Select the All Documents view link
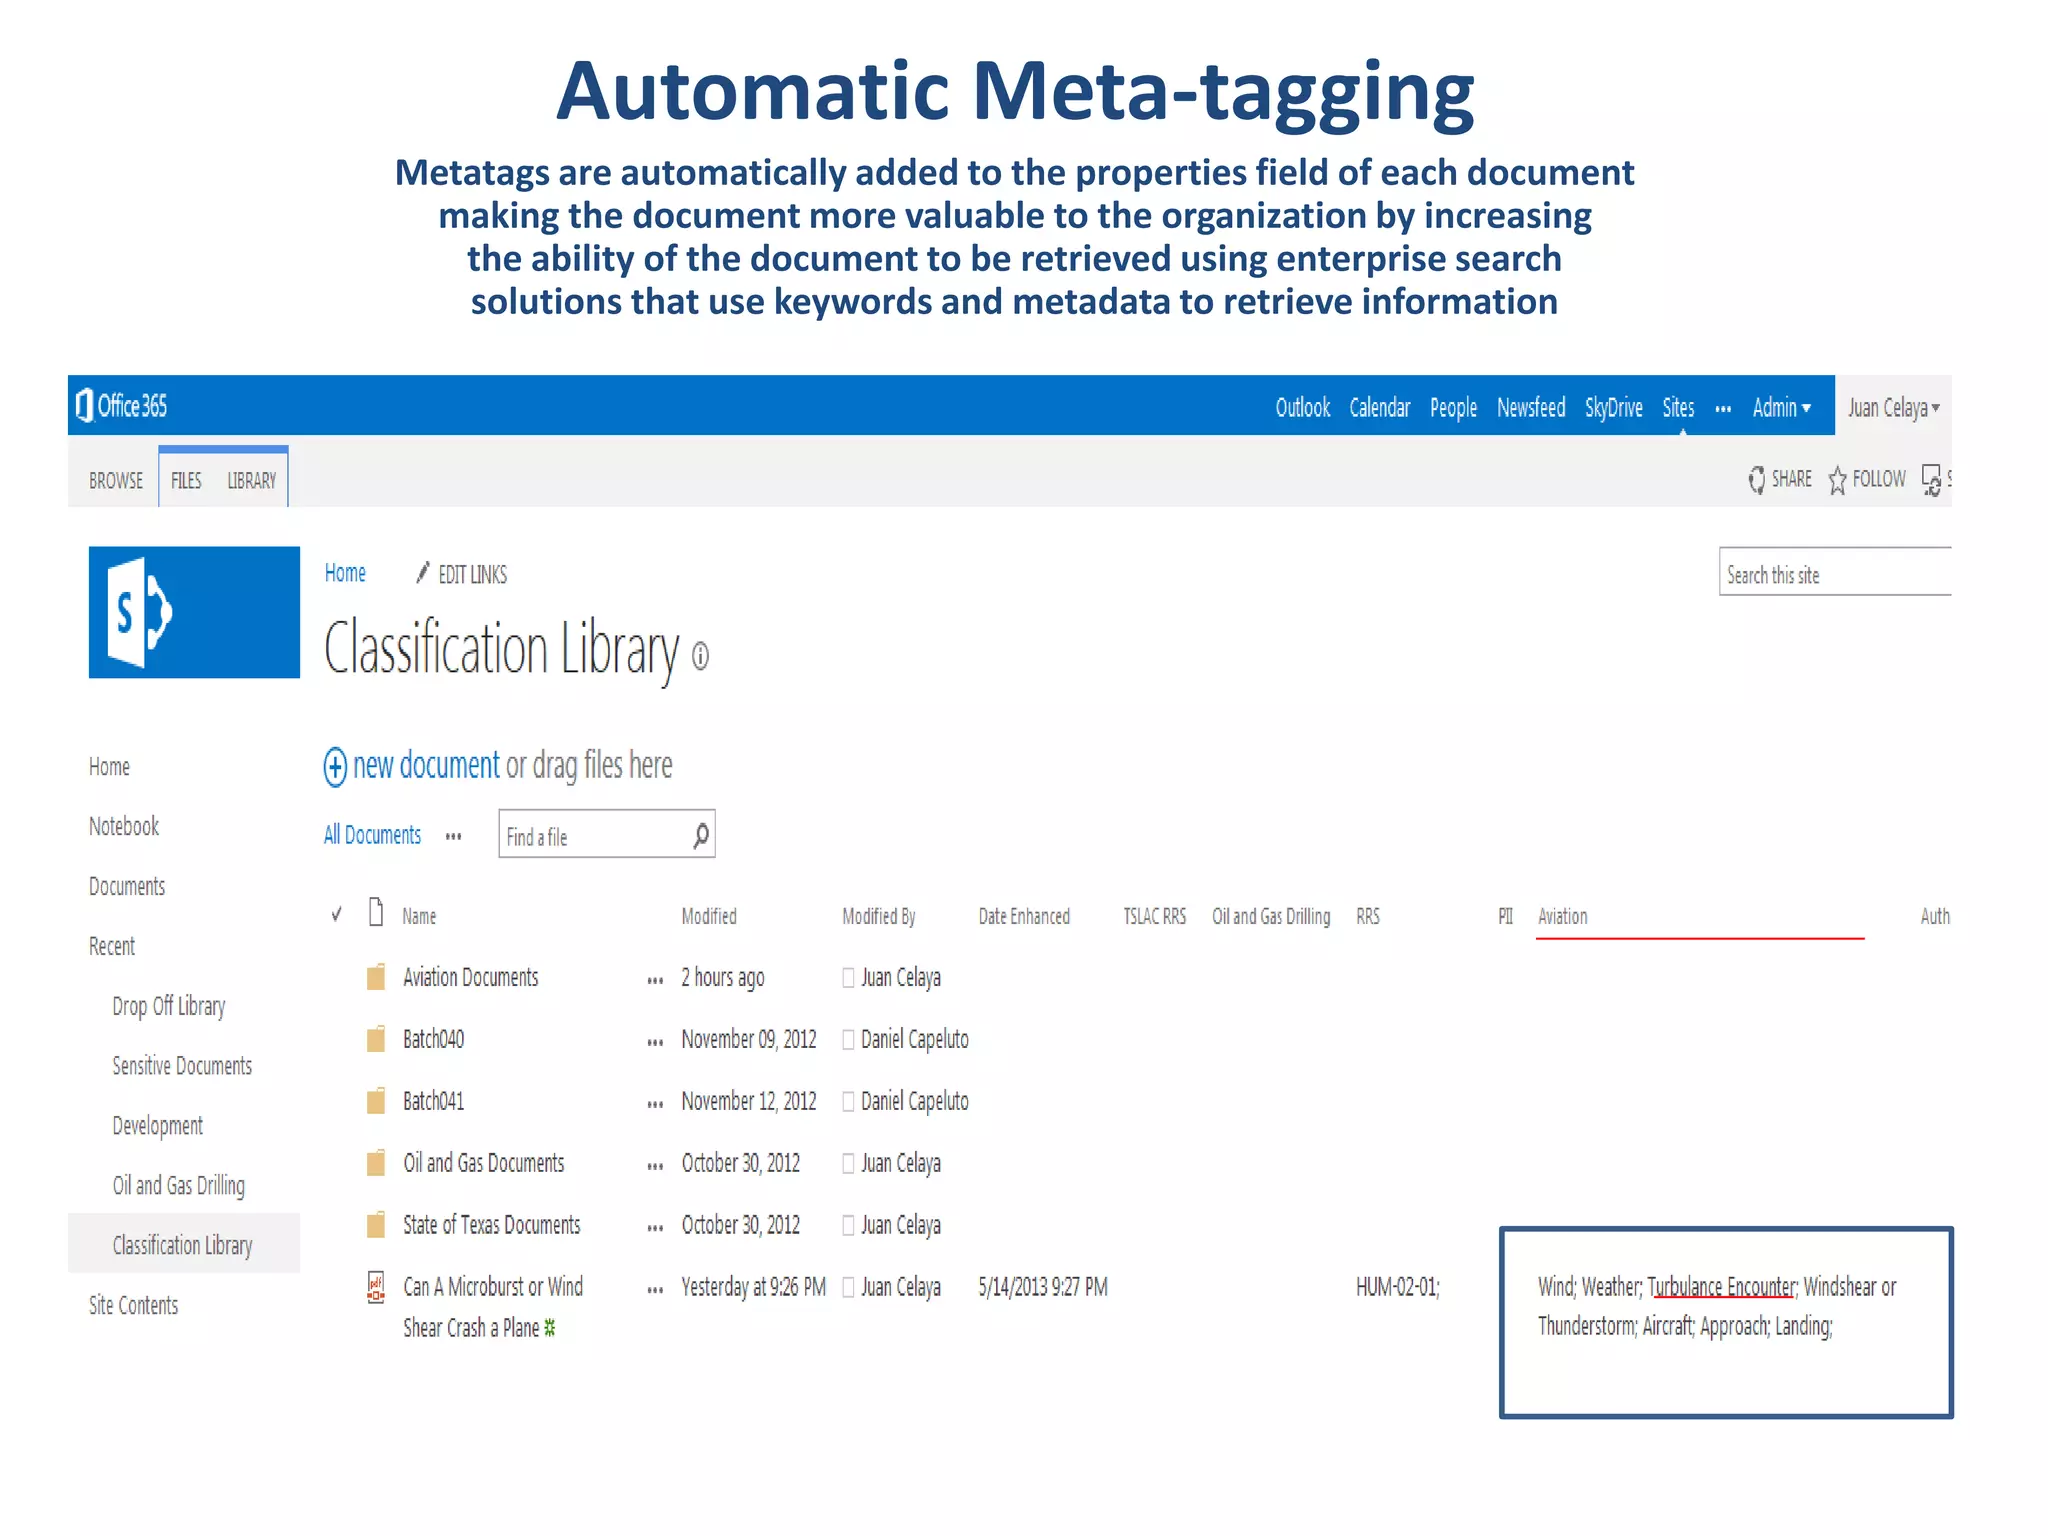2048x1536 pixels. coord(372,835)
